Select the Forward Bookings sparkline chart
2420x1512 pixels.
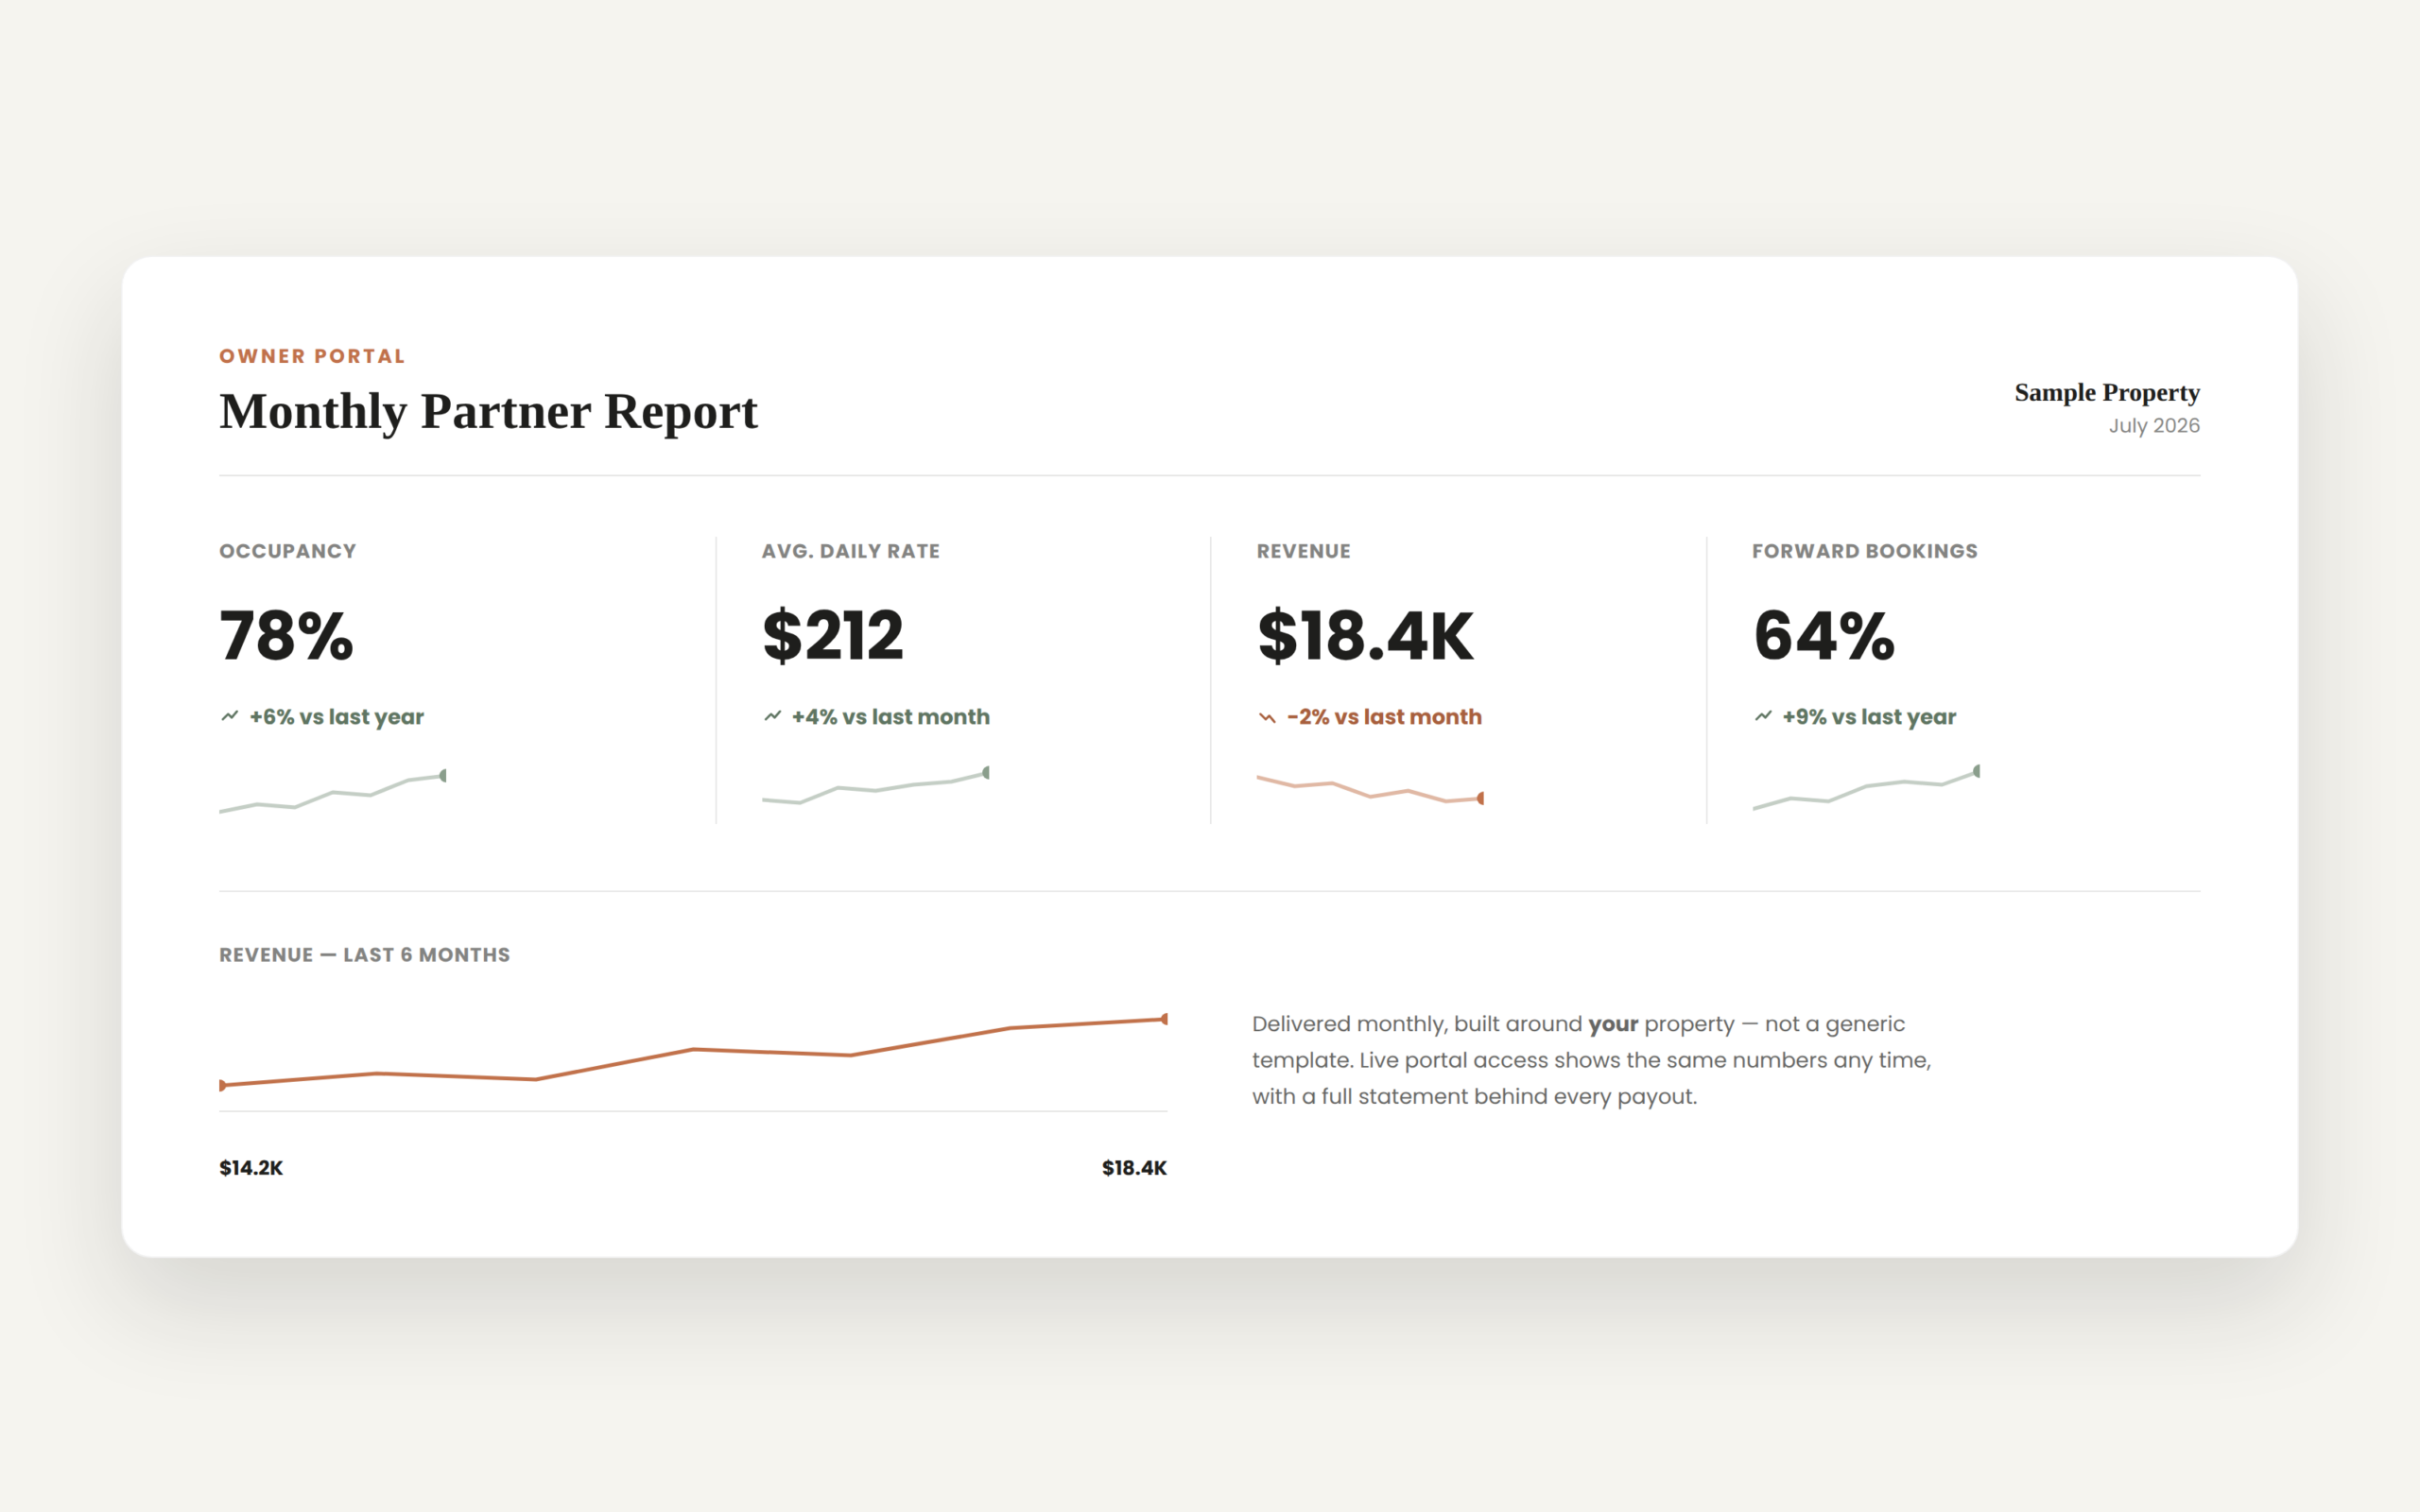click(x=1867, y=788)
